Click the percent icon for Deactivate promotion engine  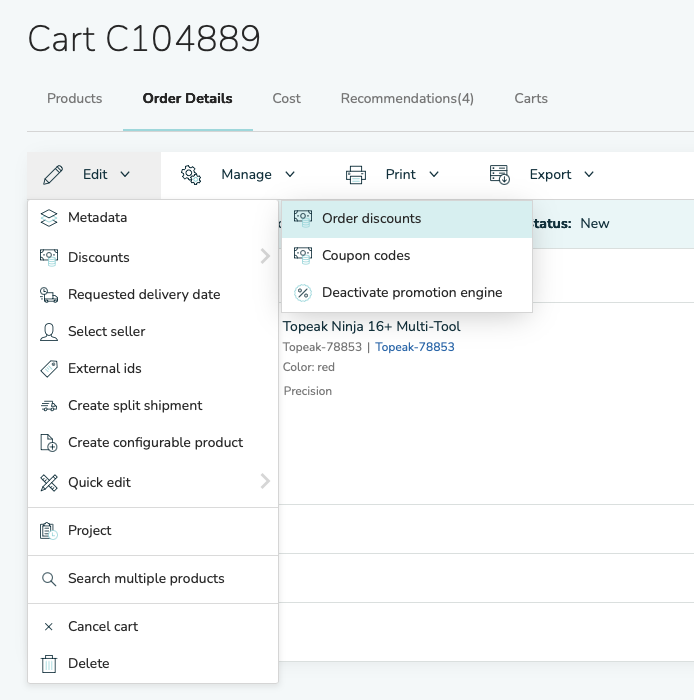(303, 293)
